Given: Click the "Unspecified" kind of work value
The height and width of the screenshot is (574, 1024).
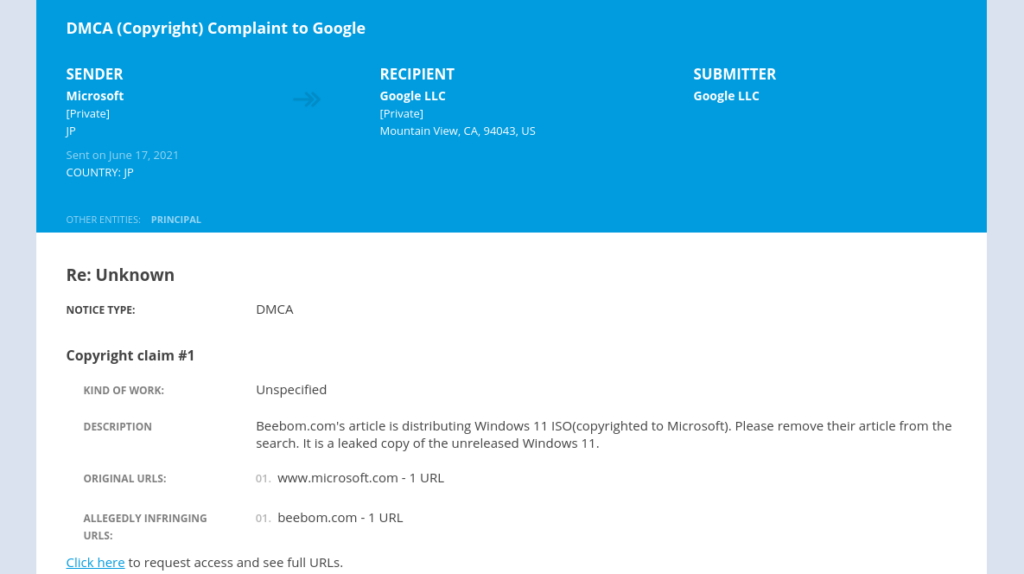Looking at the screenshot, I should pyautogui.click(x=291, y=390).
